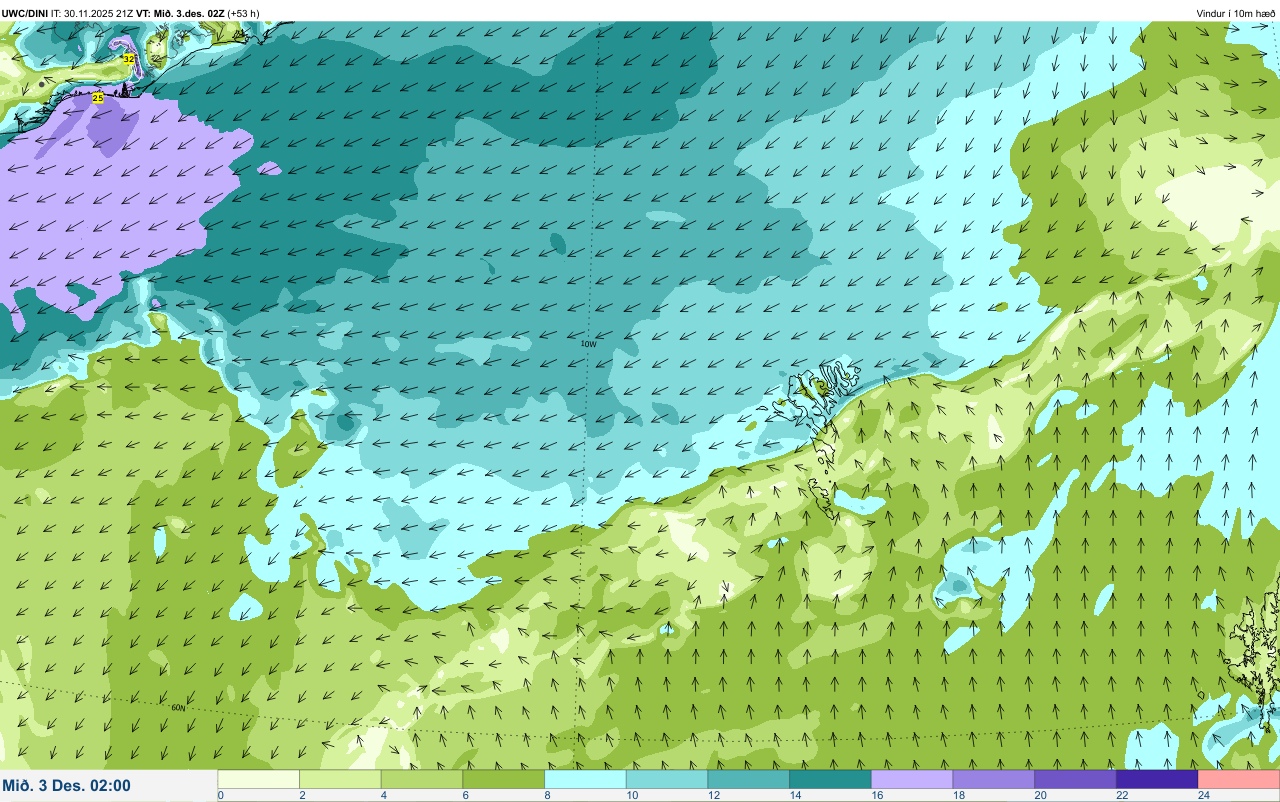Select the 8–10 m/s light cyan legend swatch
The image size is (1280, 802).
(586, 779)
